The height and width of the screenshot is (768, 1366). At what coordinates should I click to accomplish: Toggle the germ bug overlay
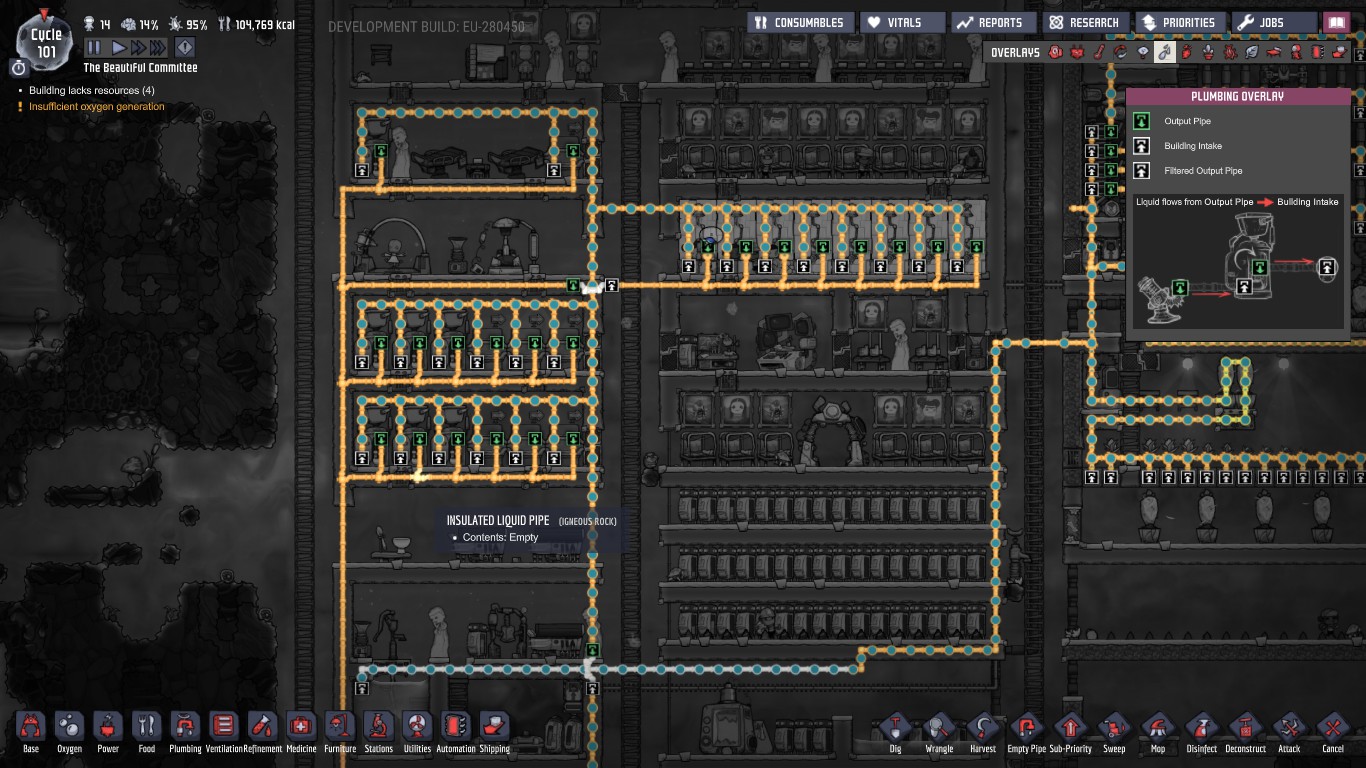[x=1230, y=52]
